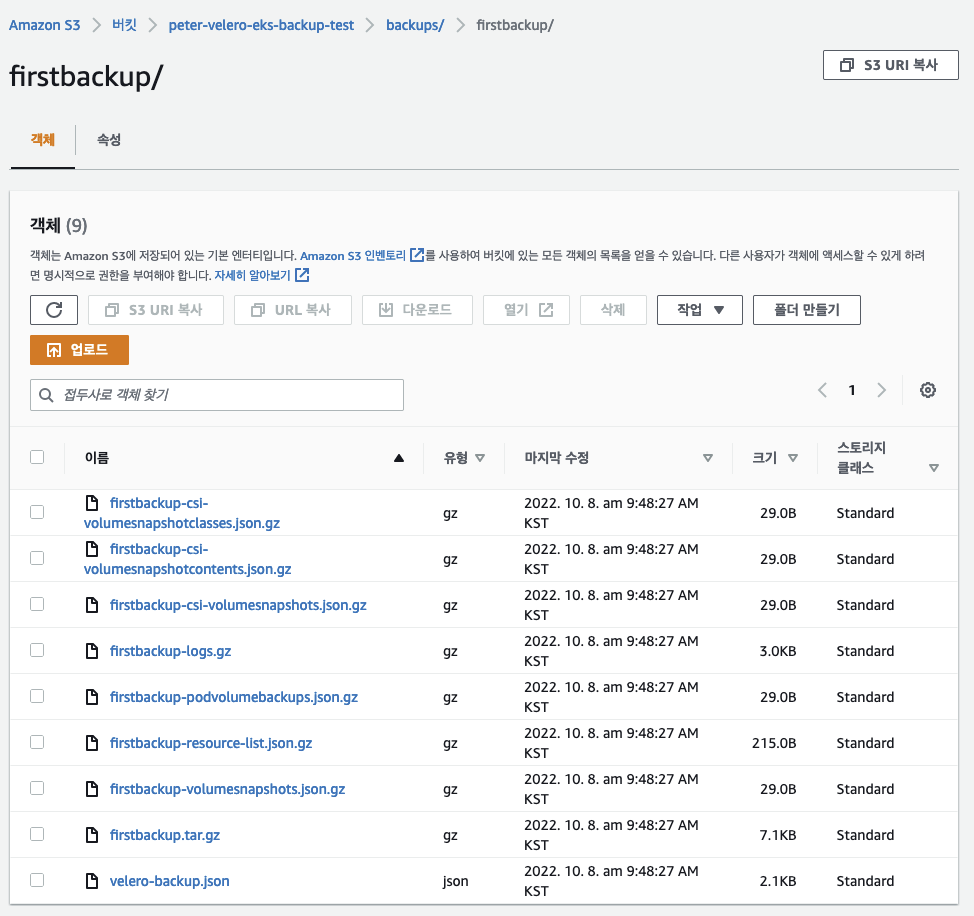Click file icon of firstbackup-podvolumebackups.json.gz
The height and width of the screenshot is (916, 974).
[x=92, y=697]
